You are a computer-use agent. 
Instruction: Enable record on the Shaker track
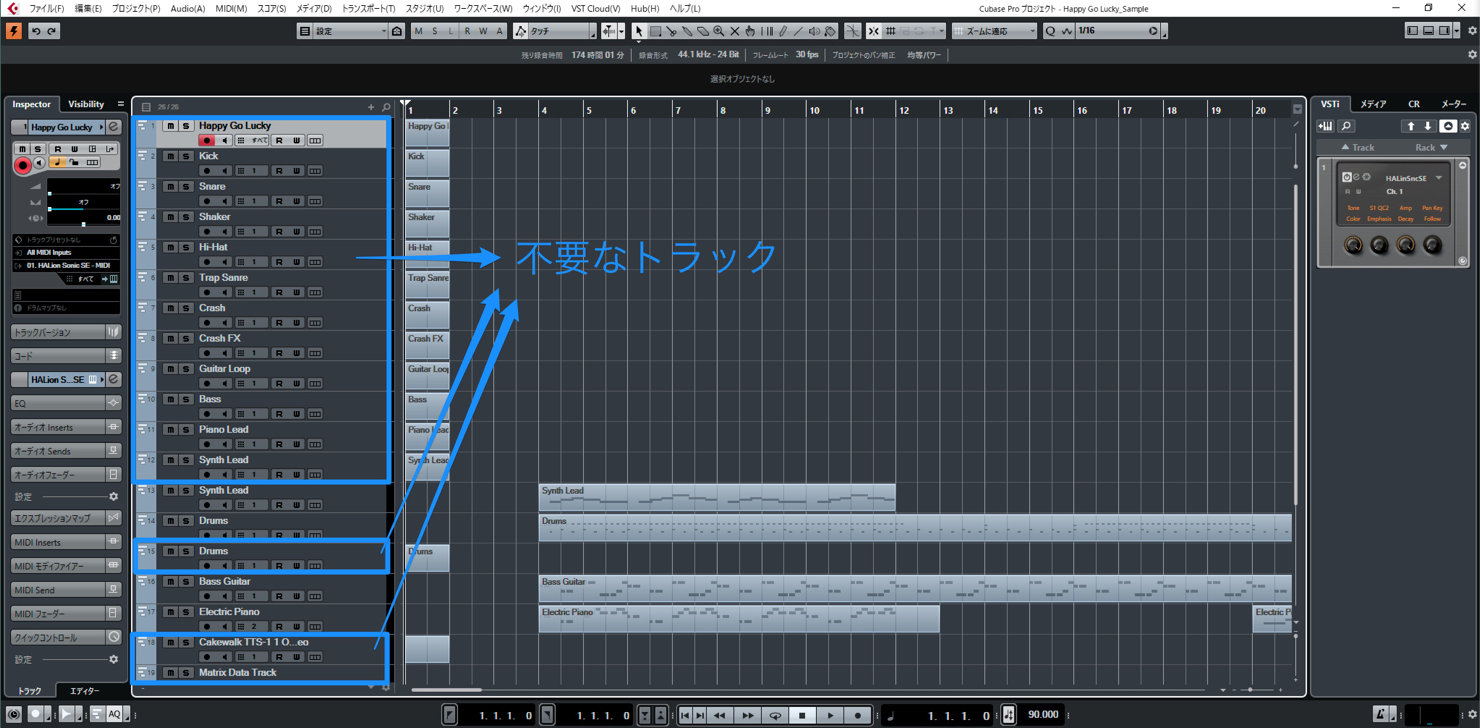tap(208, 232)
